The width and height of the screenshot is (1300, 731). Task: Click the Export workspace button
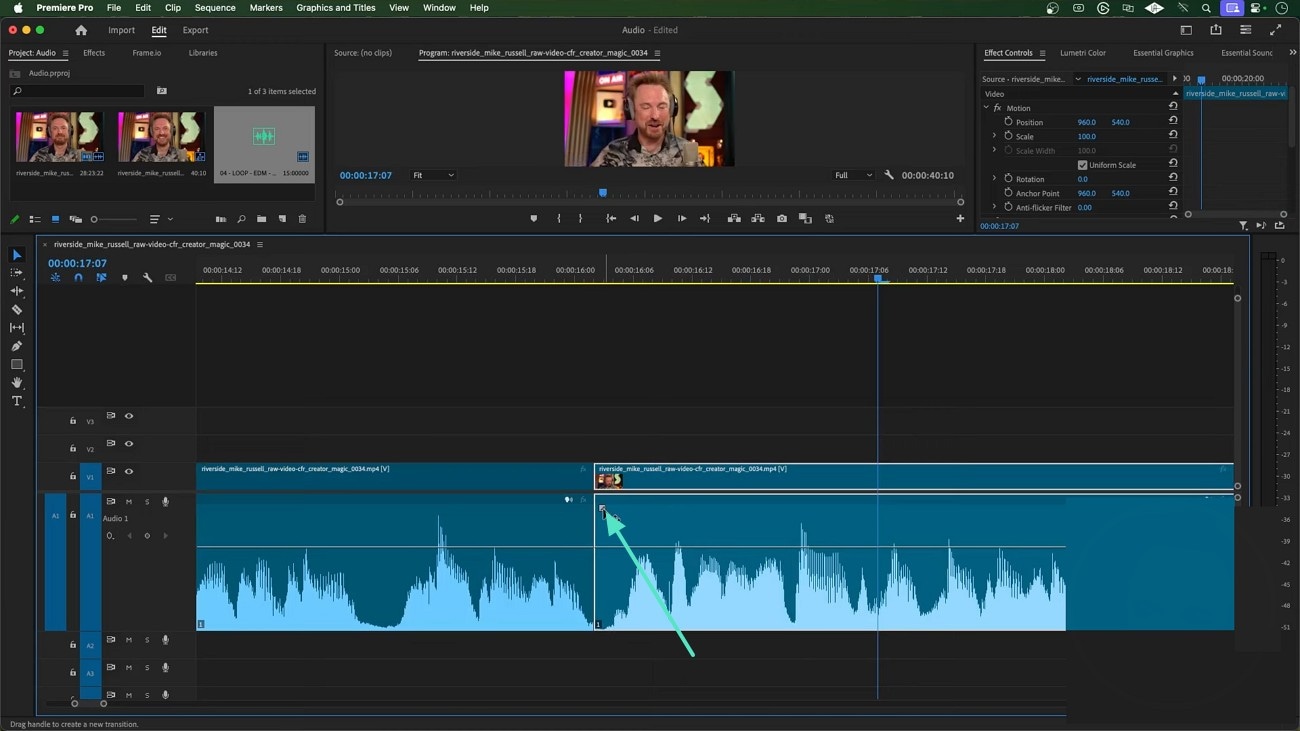pyautogui.click(x=195, y=30)
